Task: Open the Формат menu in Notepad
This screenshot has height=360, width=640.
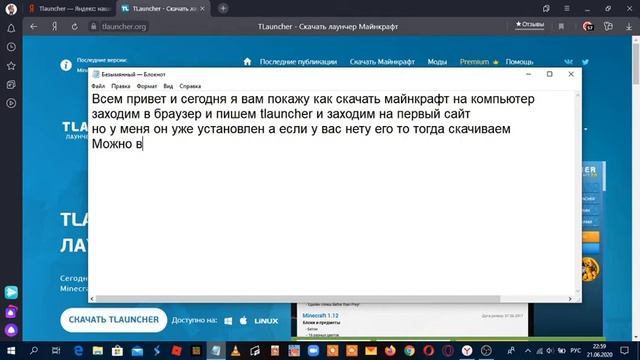Action: [x=147, y=86]
